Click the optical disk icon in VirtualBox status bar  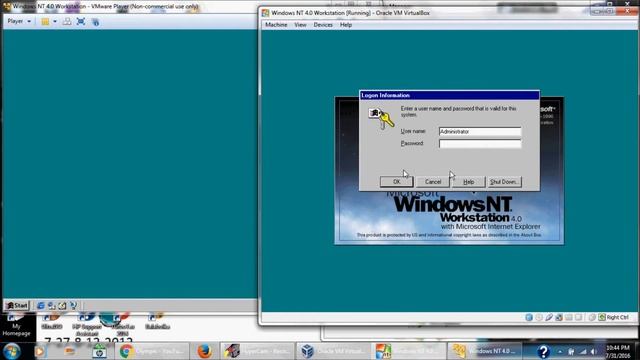[x=539, y=317]
